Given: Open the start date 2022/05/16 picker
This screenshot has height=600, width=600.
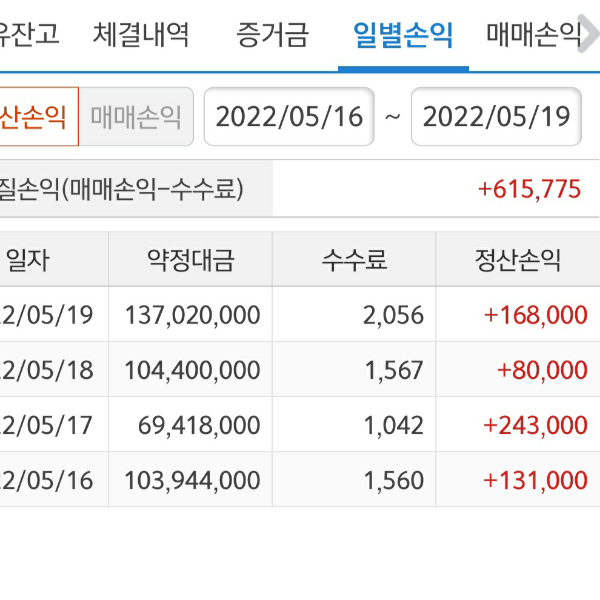Looking at the screenshot, I should [x=289, y=117].
